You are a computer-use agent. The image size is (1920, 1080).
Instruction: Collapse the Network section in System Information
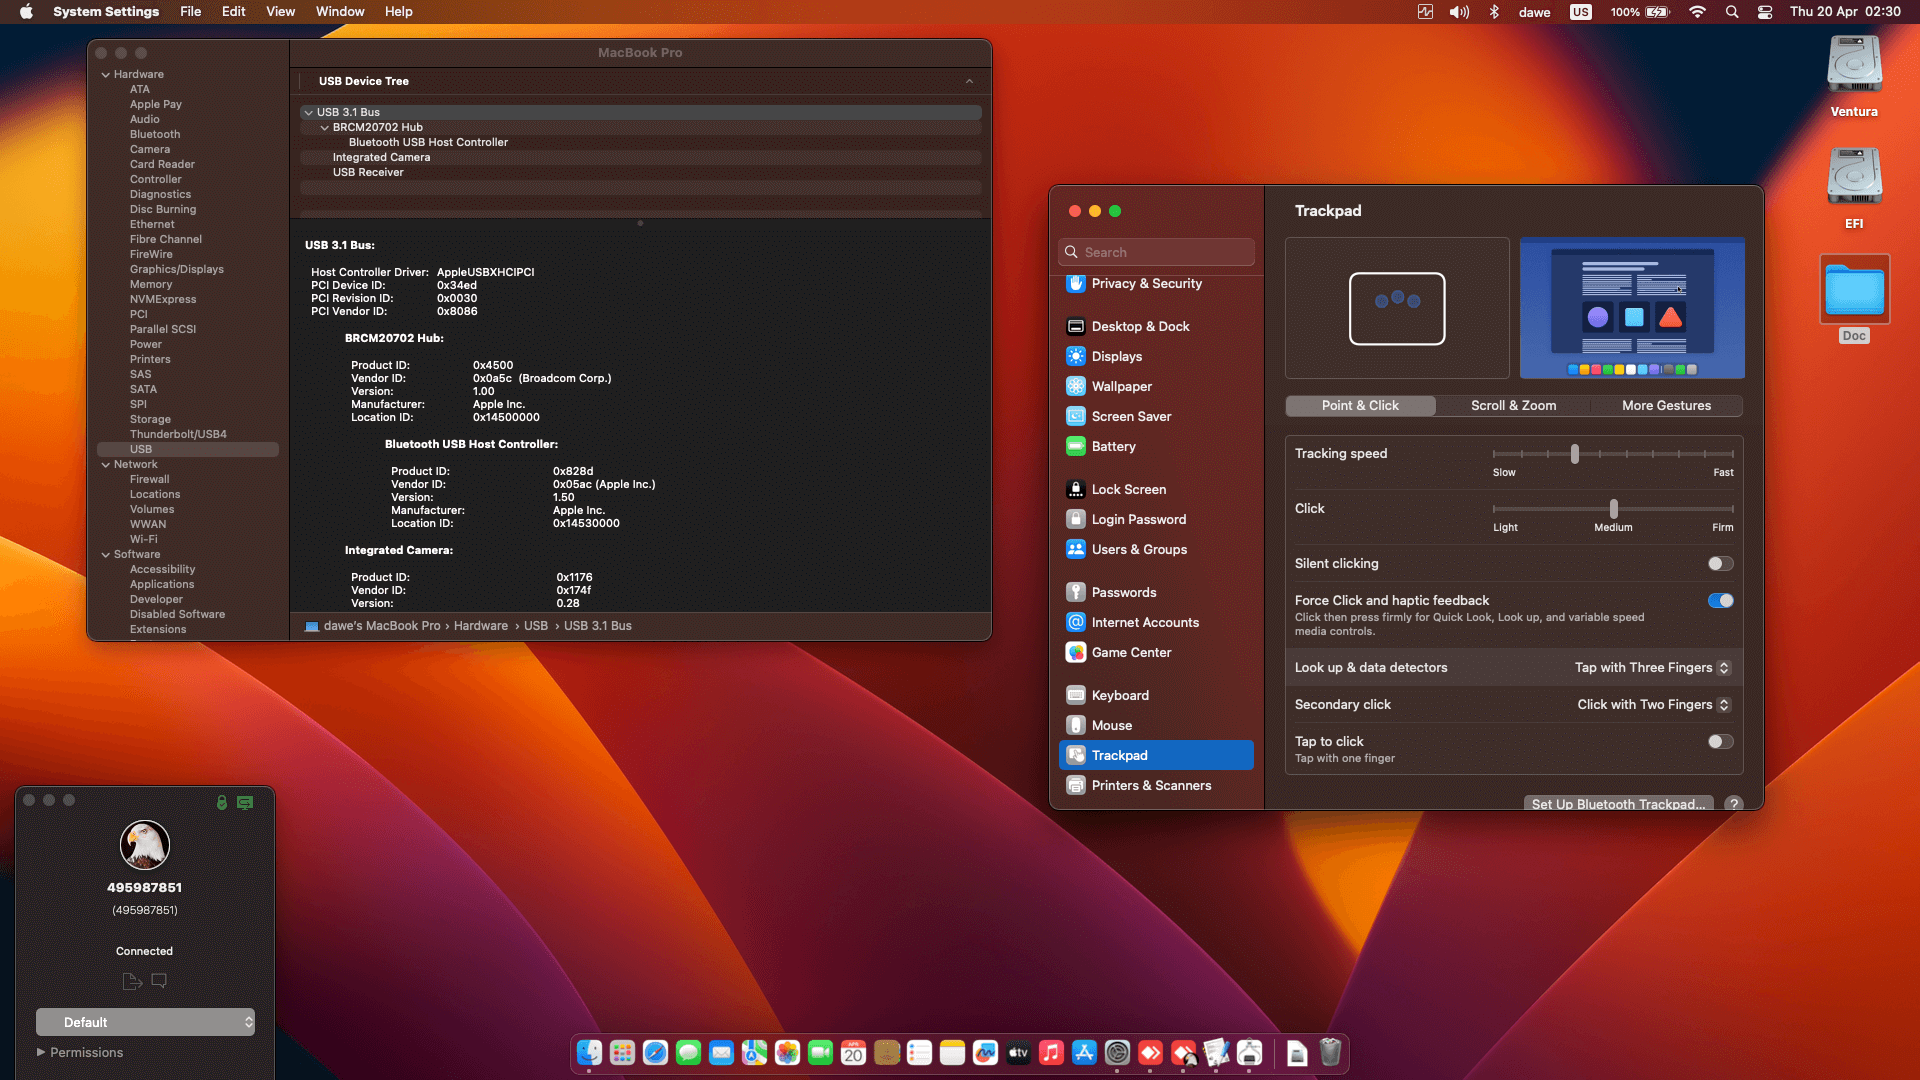105,465
